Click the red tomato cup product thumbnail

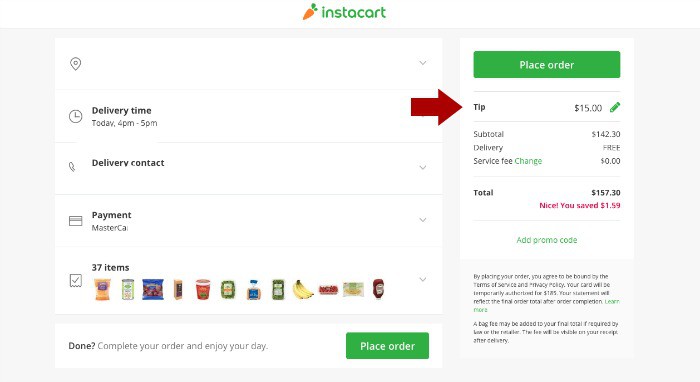pos(203,289)
